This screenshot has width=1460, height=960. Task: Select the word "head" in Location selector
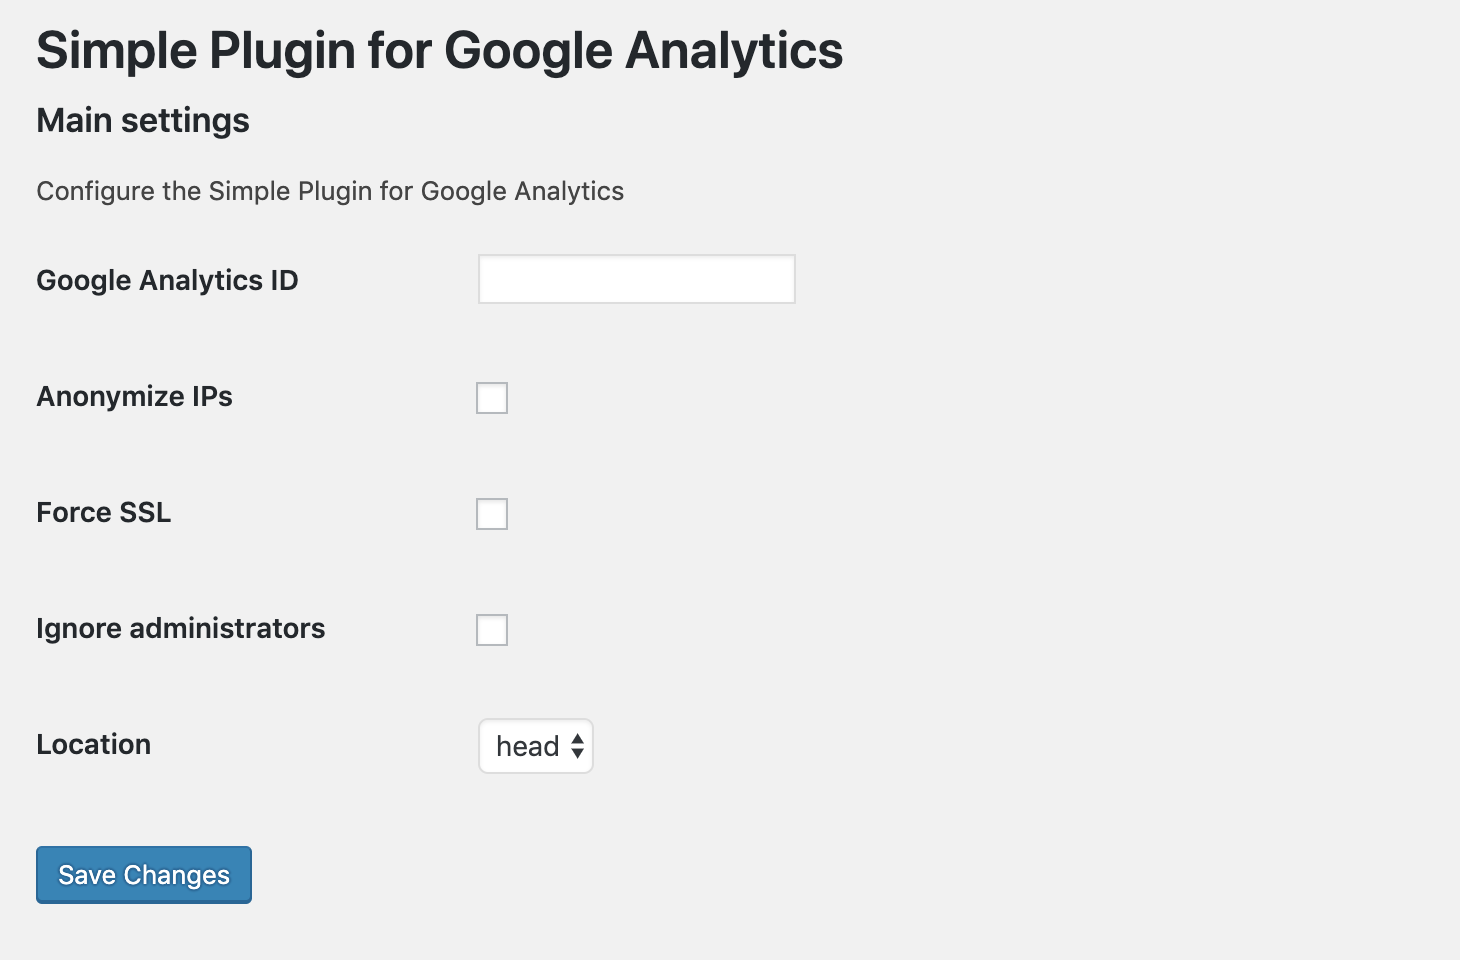(x=527, y=746)
